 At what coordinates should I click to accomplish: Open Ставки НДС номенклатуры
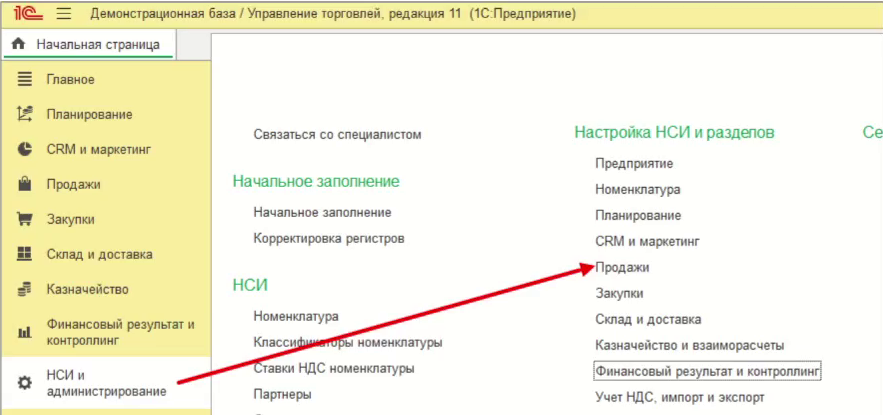pos(334,368)
